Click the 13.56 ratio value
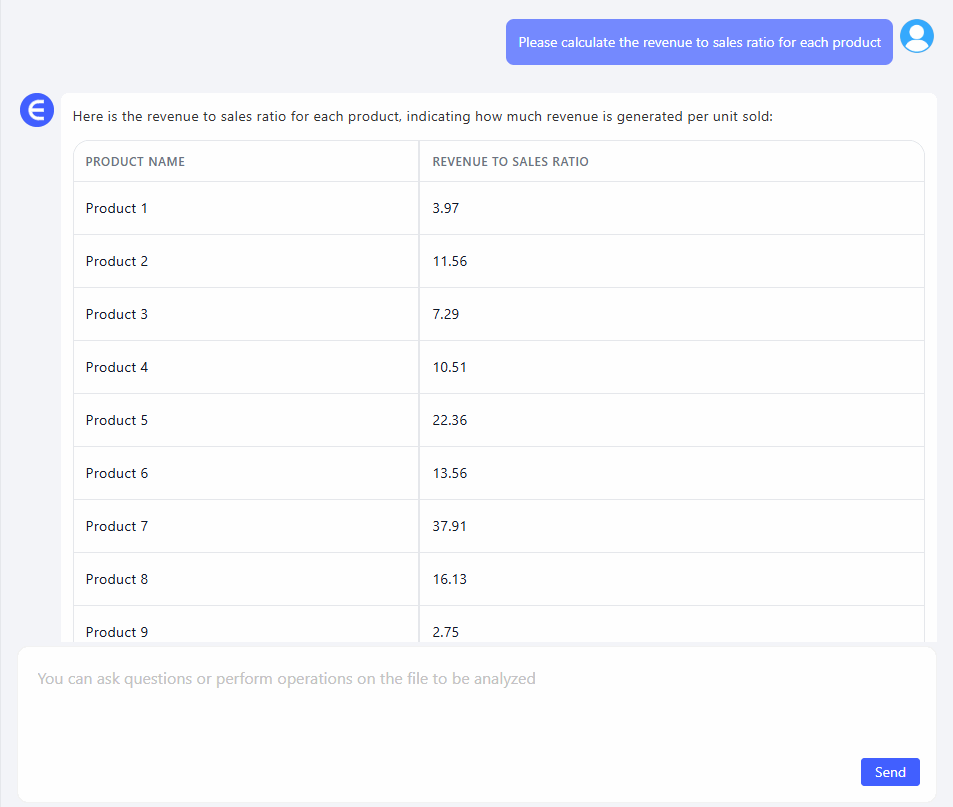The width and height of the screenshot is (953, 807). click(x=449, y=473)
